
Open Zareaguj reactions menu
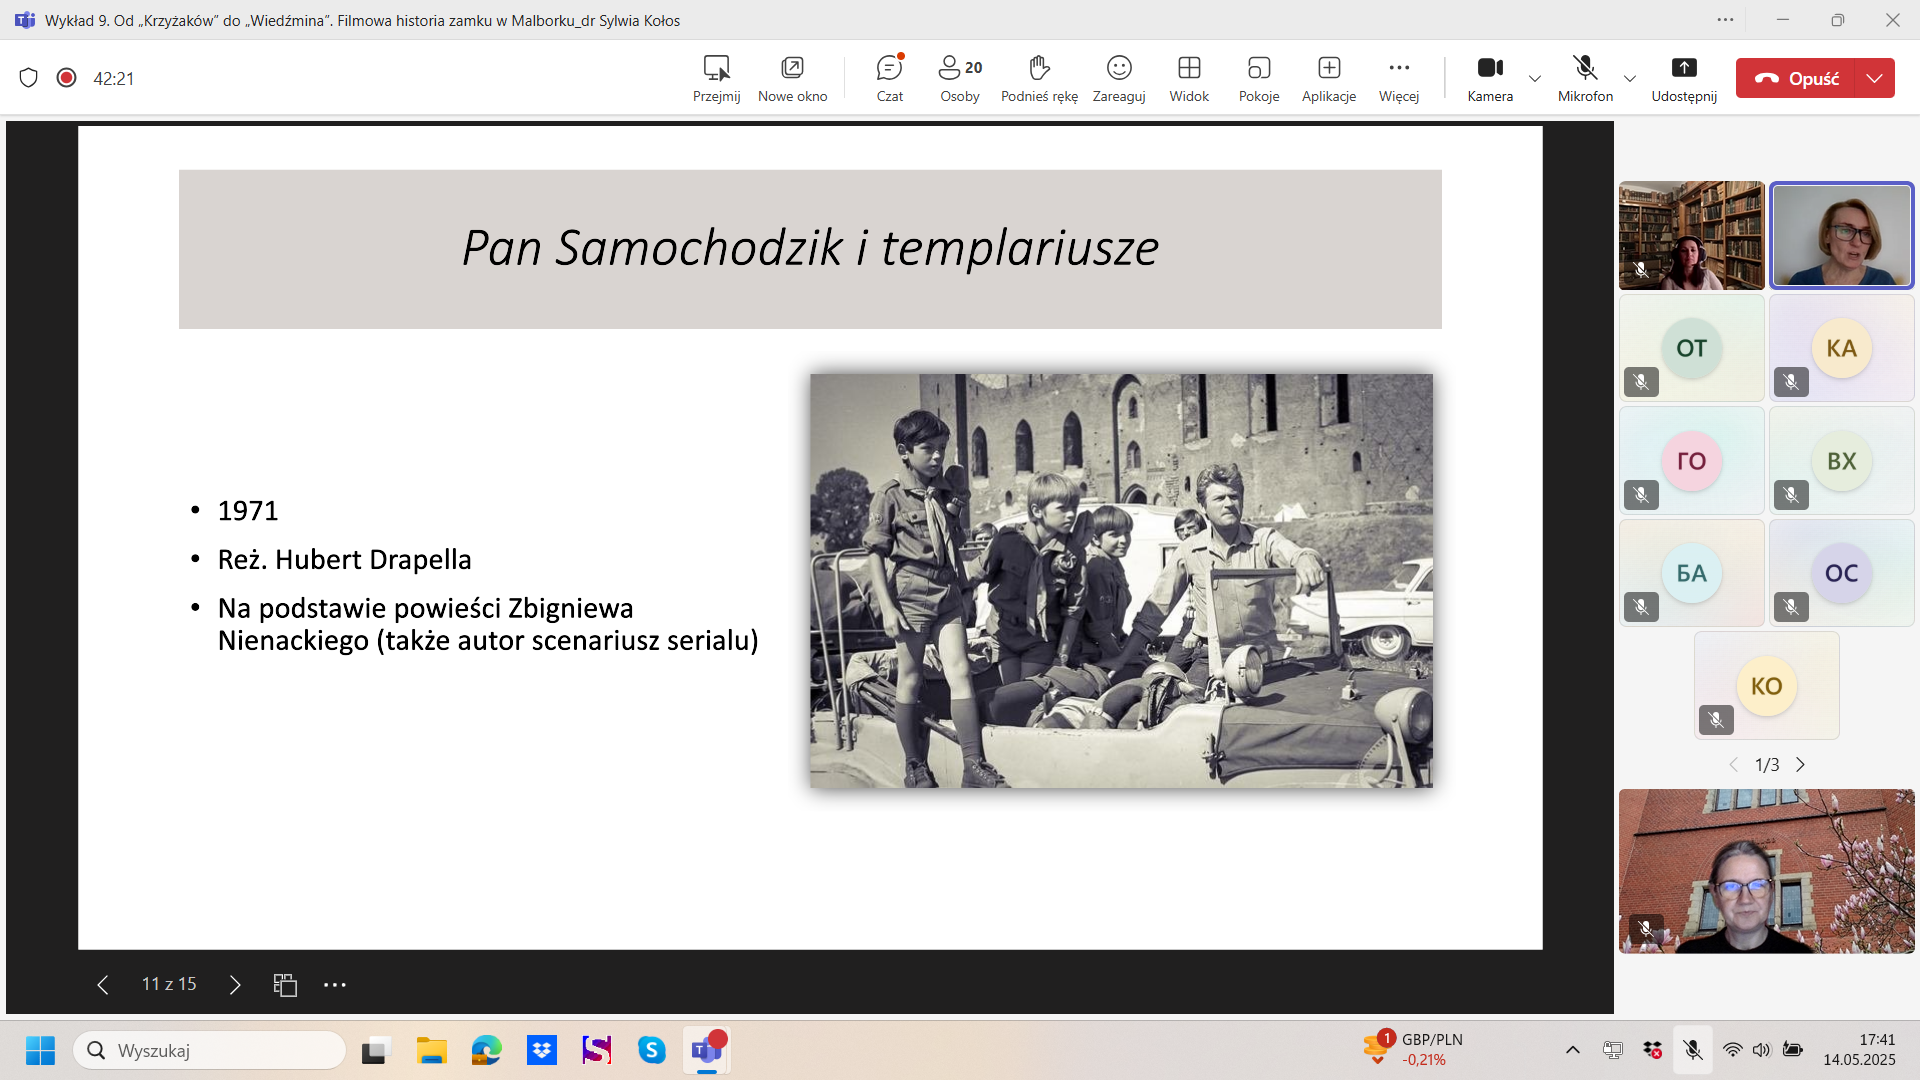click(x=1118, y=78)
